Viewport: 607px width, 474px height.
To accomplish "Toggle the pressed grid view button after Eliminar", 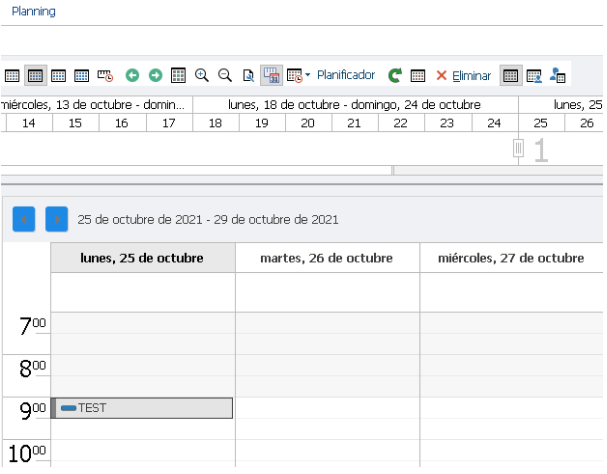I will 511,75.
